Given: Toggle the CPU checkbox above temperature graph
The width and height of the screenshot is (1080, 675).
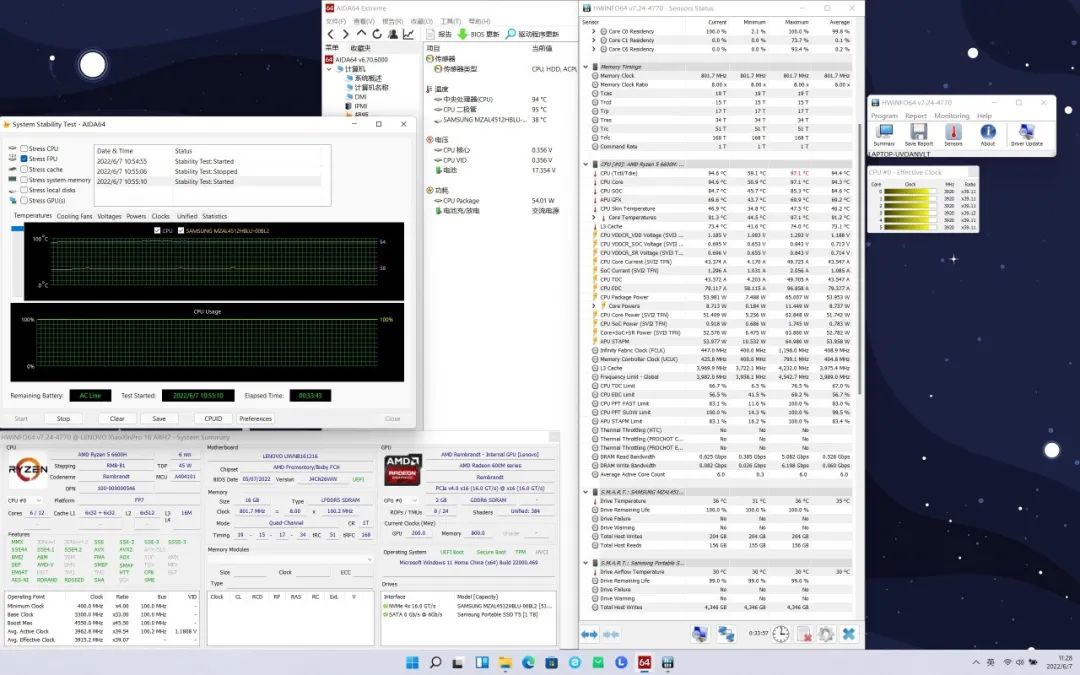Looking at the screenshot, I should click(x=158, y=230).
